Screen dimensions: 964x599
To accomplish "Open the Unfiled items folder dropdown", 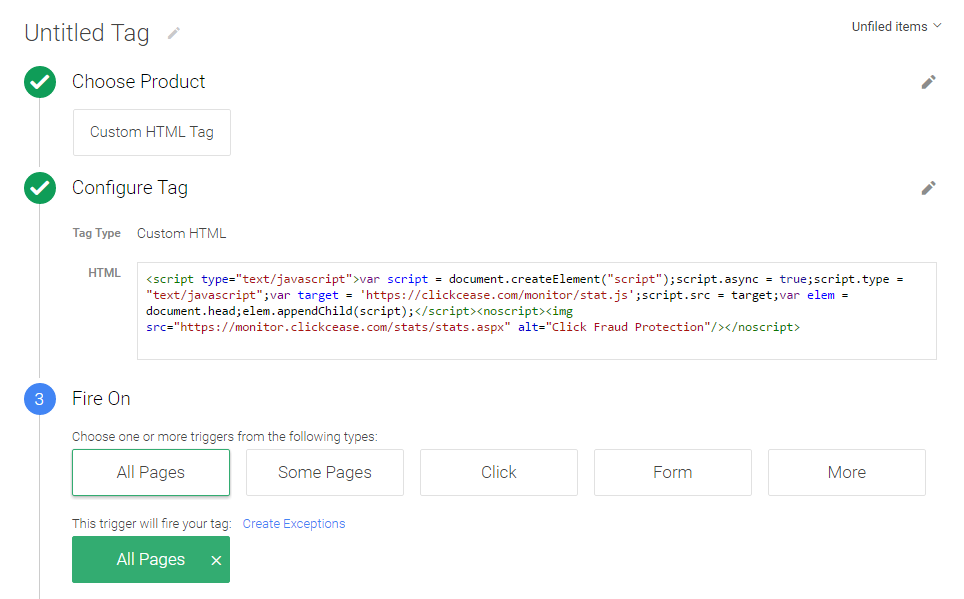I will pyautogui.click(x=896, y=26).
